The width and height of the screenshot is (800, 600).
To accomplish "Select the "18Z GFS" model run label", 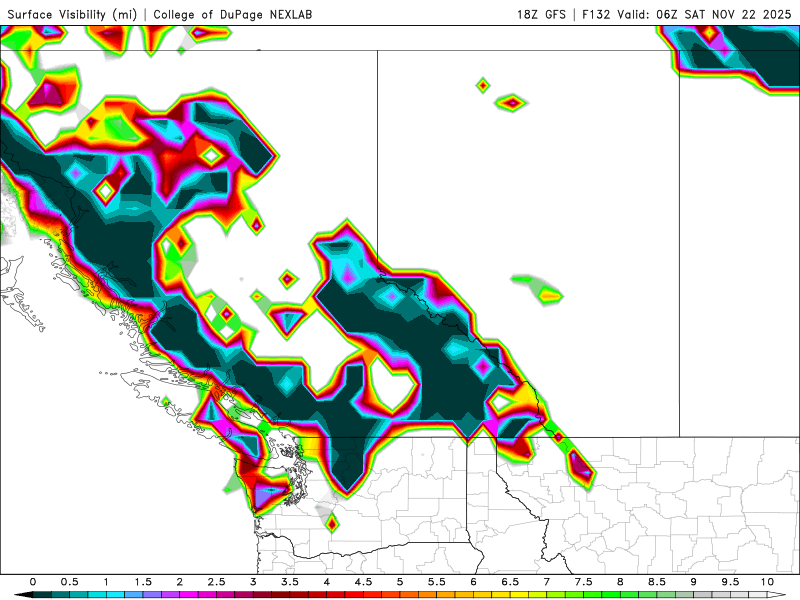I will pyautogui.click(x=541, y=14).
